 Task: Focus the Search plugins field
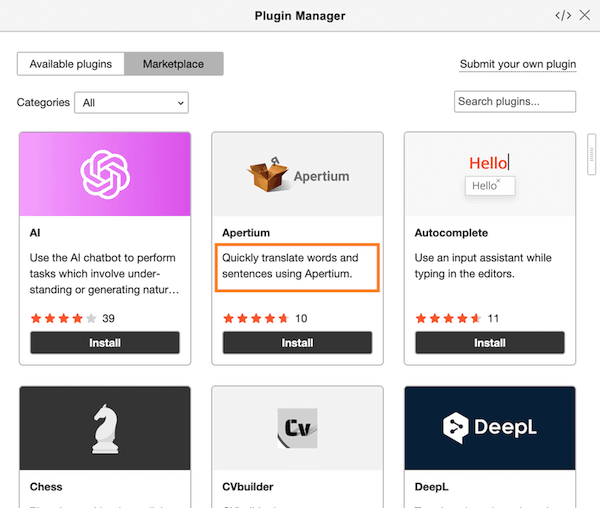[515, 101]
